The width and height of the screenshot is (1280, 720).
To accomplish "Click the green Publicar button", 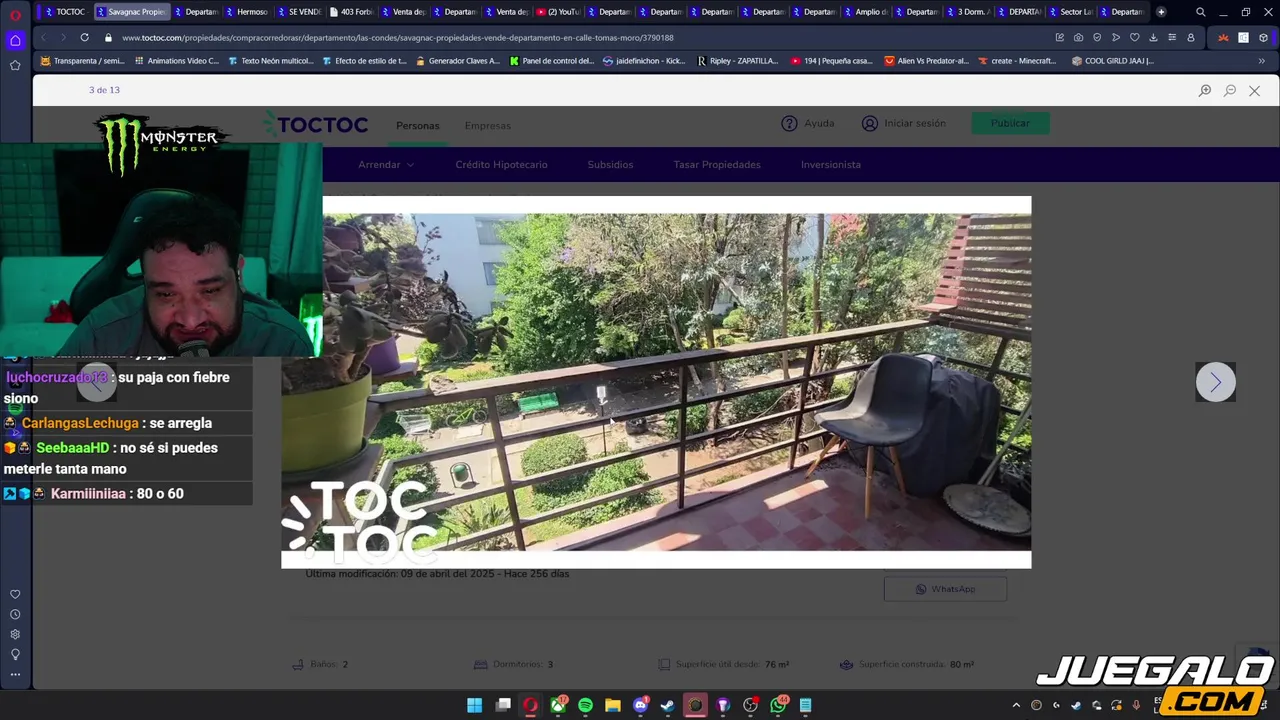I will click(1010, 123).
